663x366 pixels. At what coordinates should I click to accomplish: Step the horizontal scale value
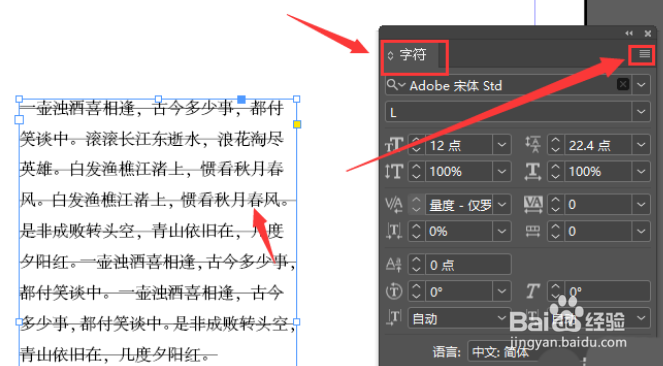(x=555, y=172)
